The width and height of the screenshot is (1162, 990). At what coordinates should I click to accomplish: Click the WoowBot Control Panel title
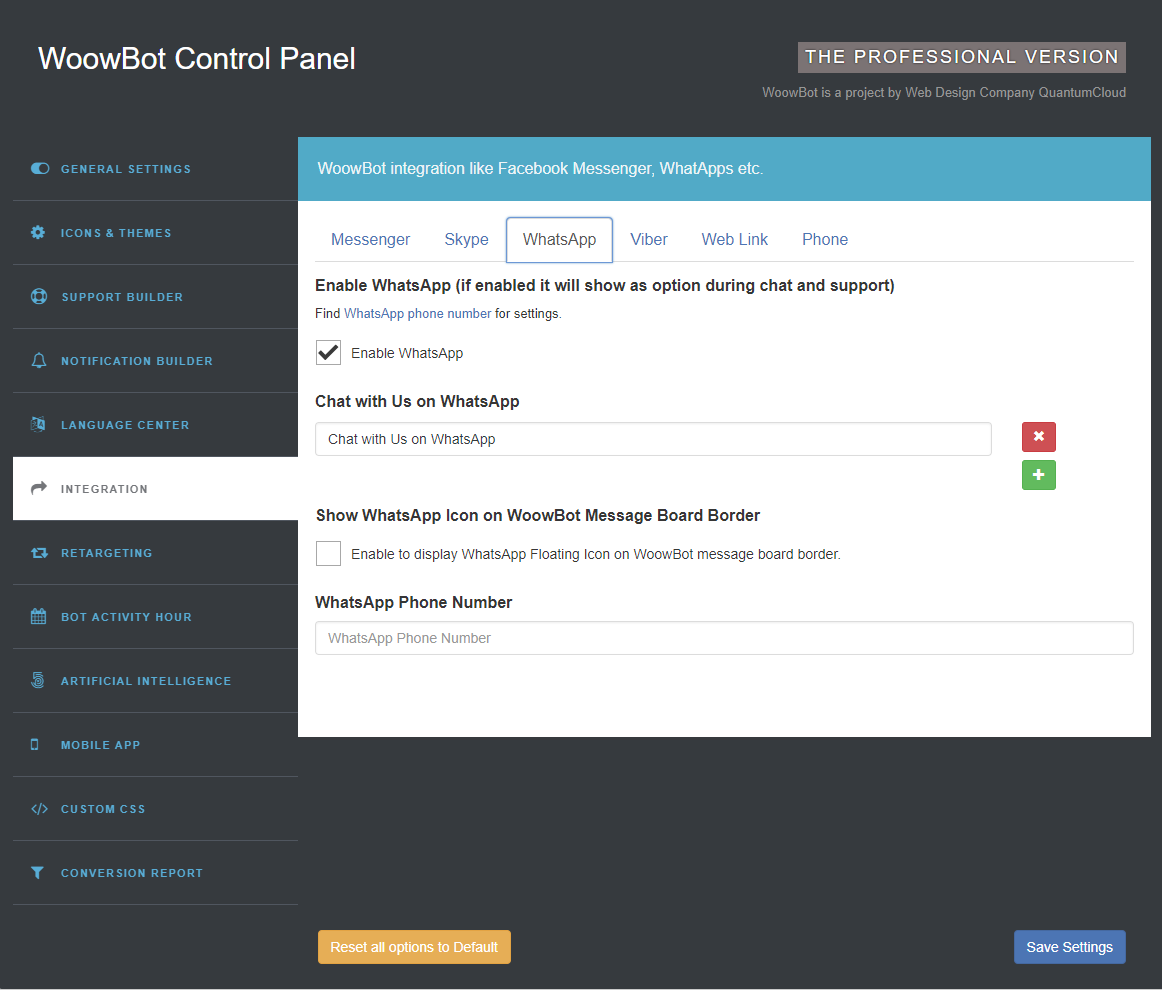[x=196, y=59]
